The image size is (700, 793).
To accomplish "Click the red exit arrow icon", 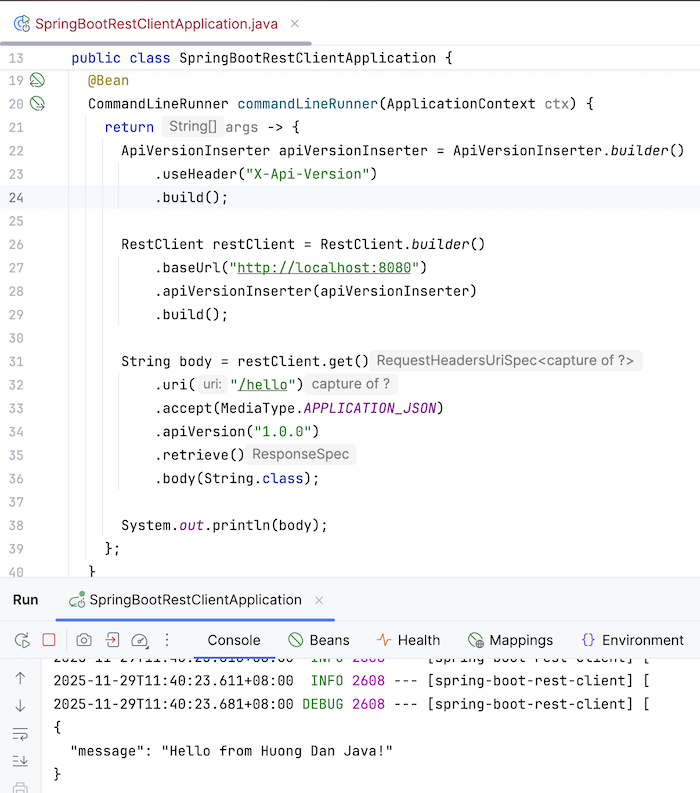I will point(113,640).
